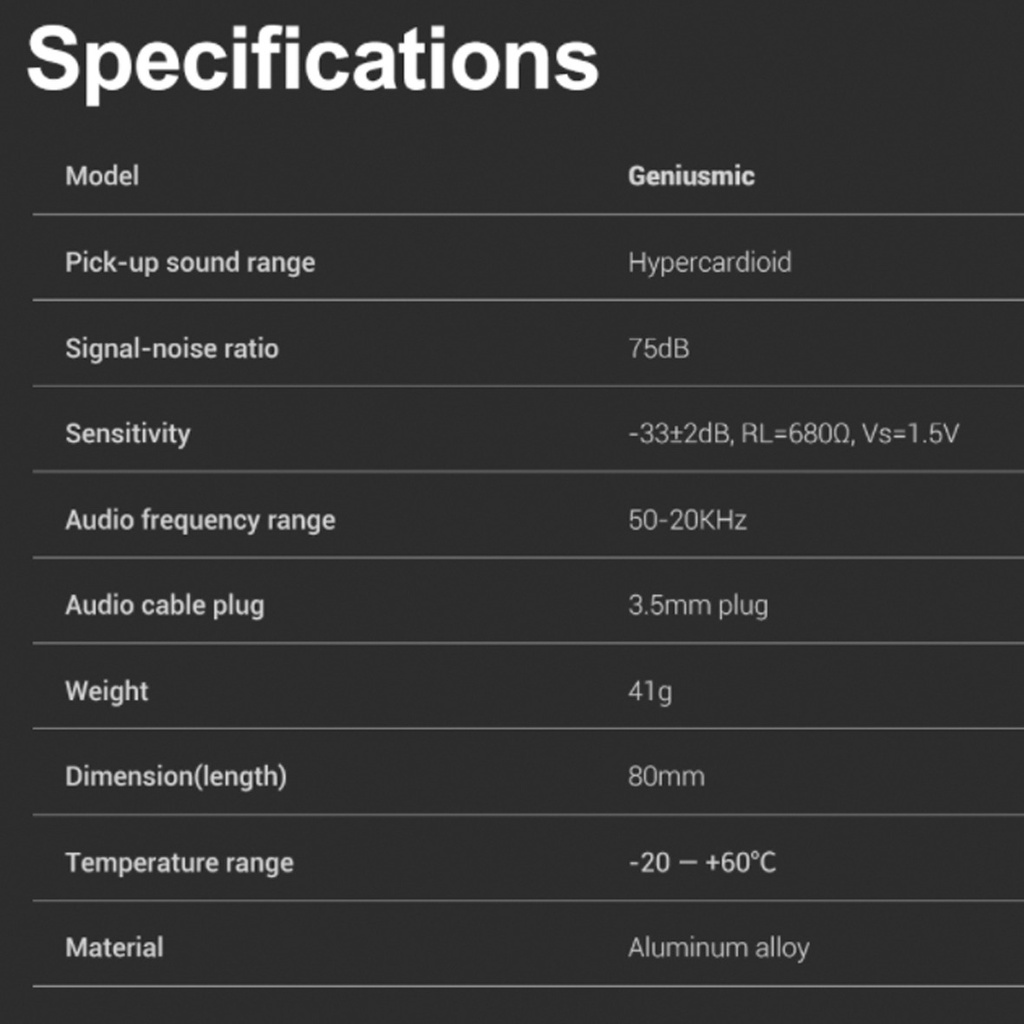The height and width of the screenshot is (1024, 1024).
Task: Click the -20 — +60°C value
Action: [702, 863]
